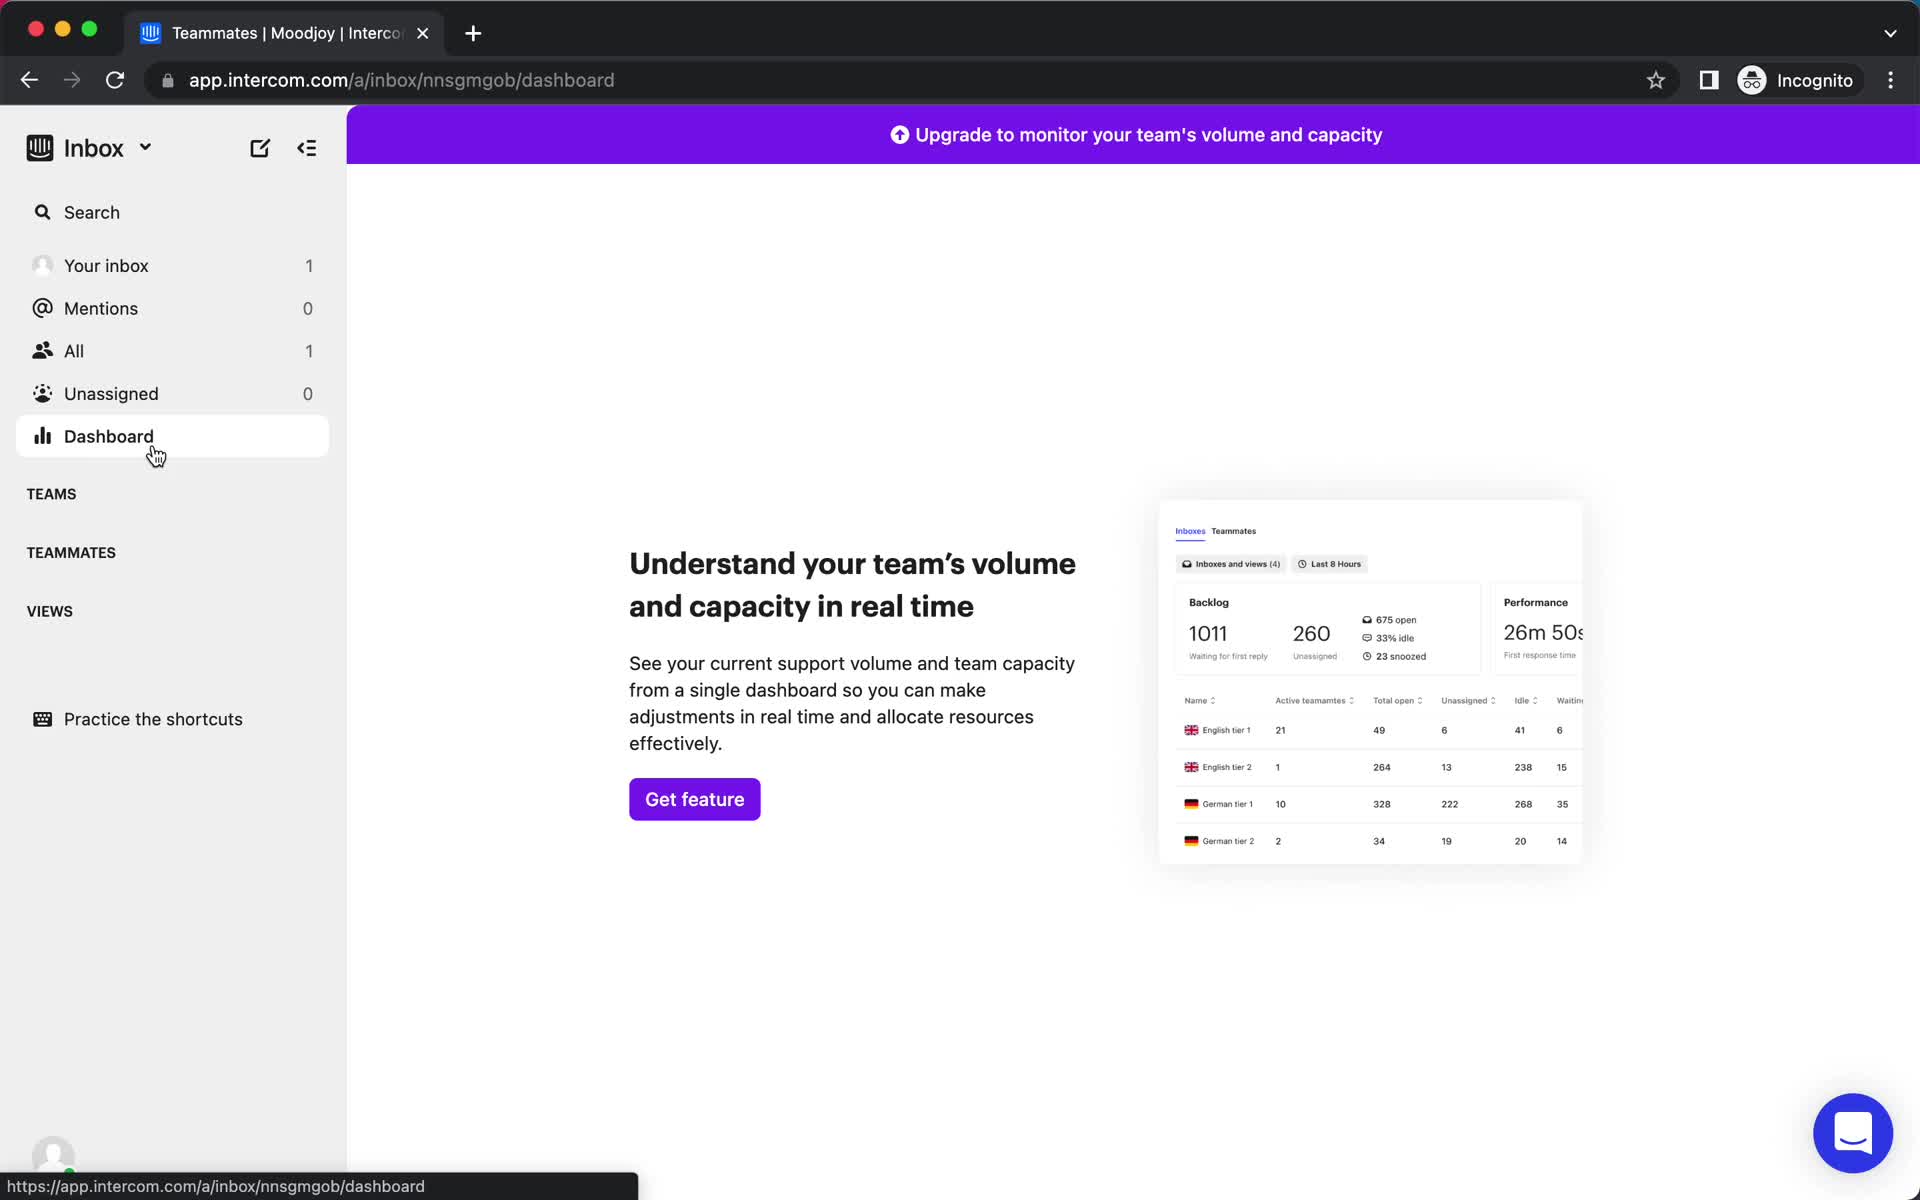Expand the TEAMS section in sidebar
The width and height of the screenshot is (1920, 1200).
(51, 492)
